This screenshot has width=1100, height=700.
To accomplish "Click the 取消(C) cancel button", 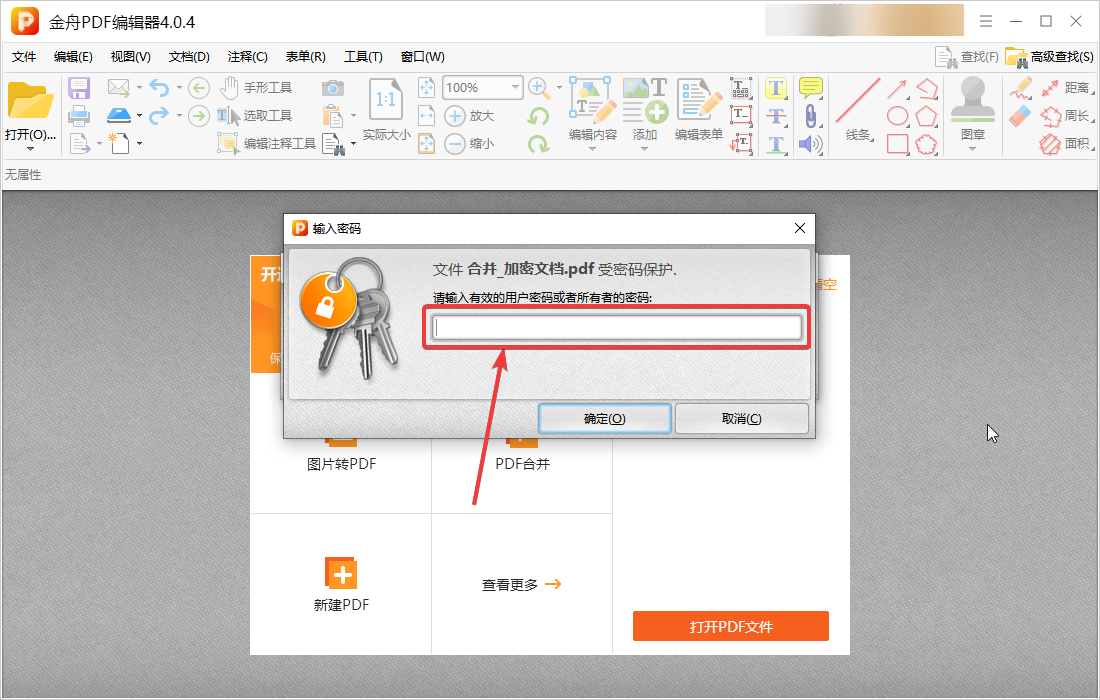I will tap(741, 419).
